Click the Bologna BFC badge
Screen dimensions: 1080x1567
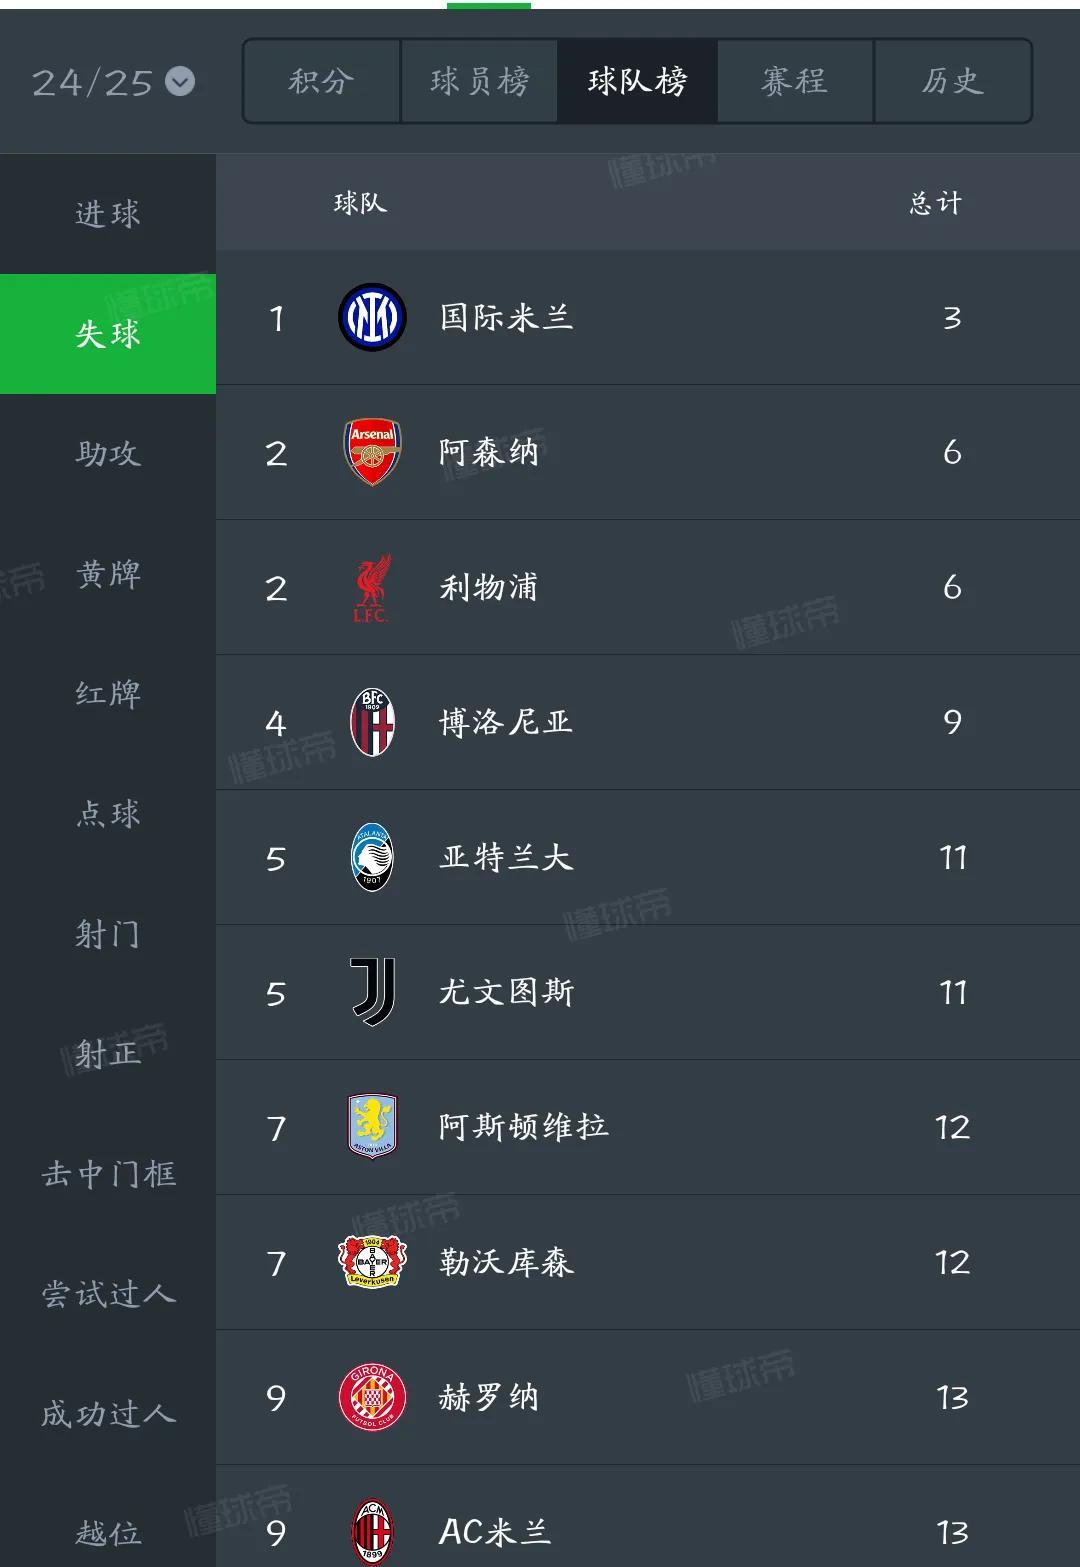coord(372,722)
